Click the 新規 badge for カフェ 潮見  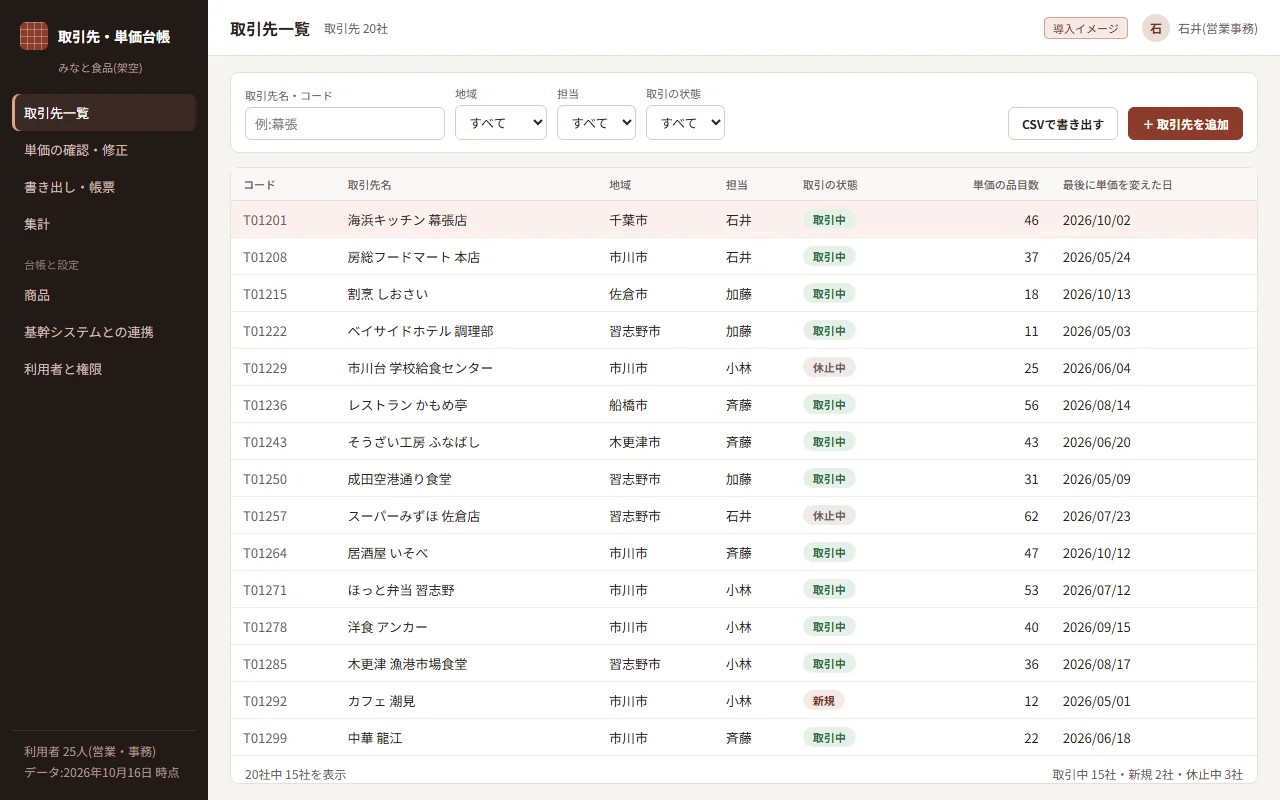pyautogui.click(x=823, y=701)
